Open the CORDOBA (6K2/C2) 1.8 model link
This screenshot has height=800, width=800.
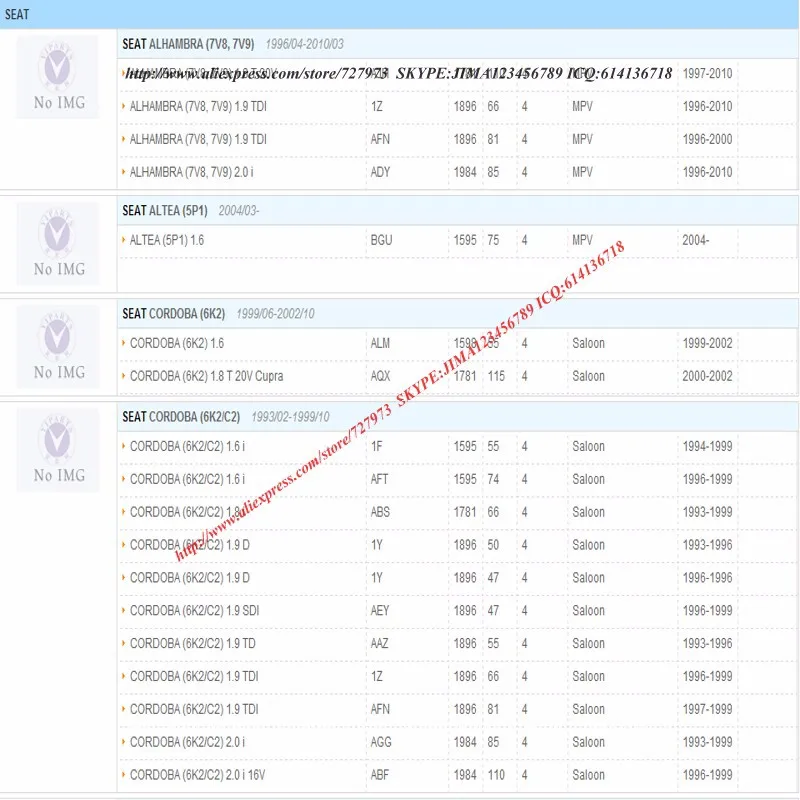[185, 512]
